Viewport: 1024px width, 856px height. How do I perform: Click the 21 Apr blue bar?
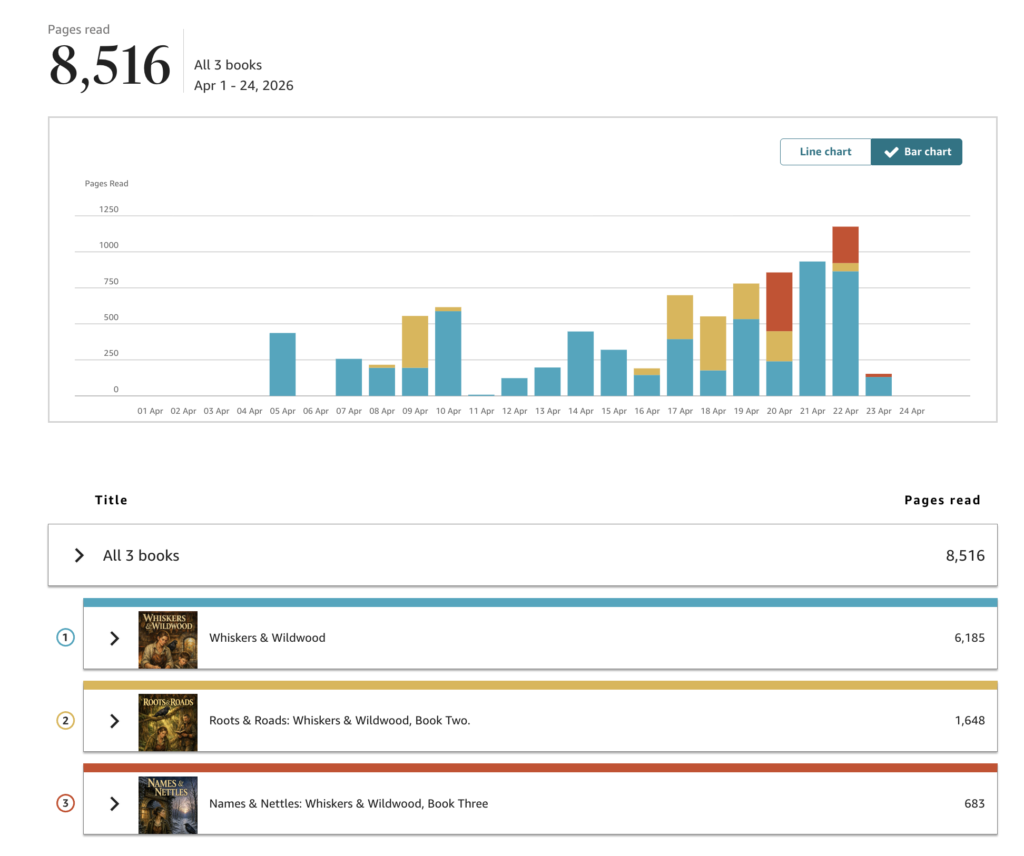(812, 328)
